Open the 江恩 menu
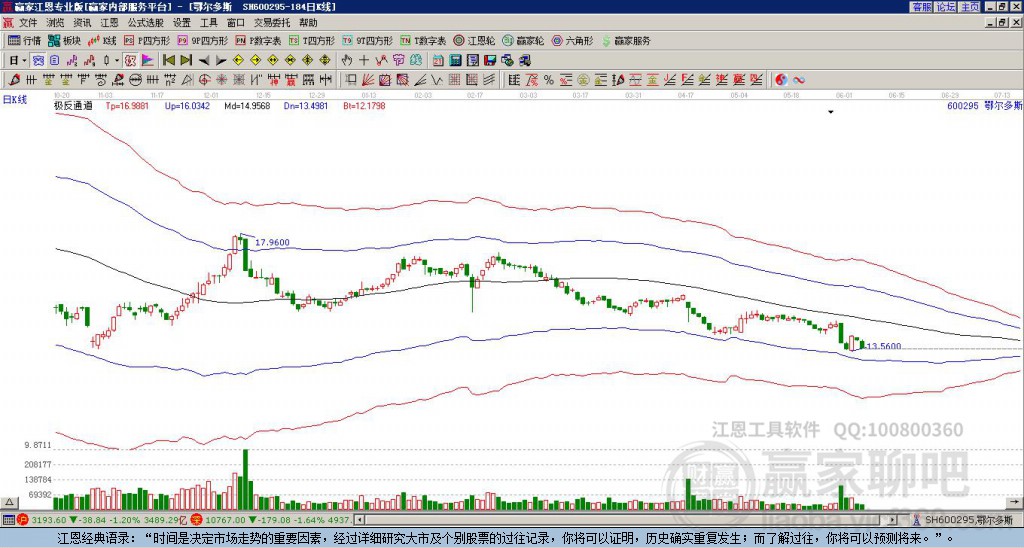The image size is (1024, 548). click(109, 22)
